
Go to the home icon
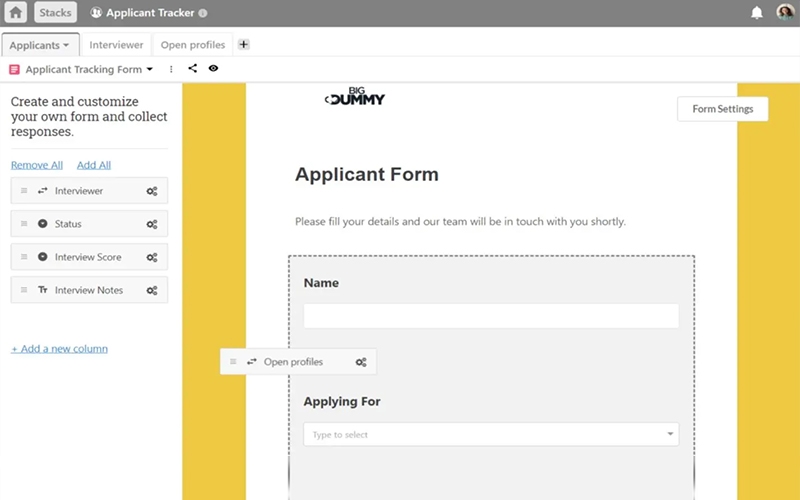(16, 12)
